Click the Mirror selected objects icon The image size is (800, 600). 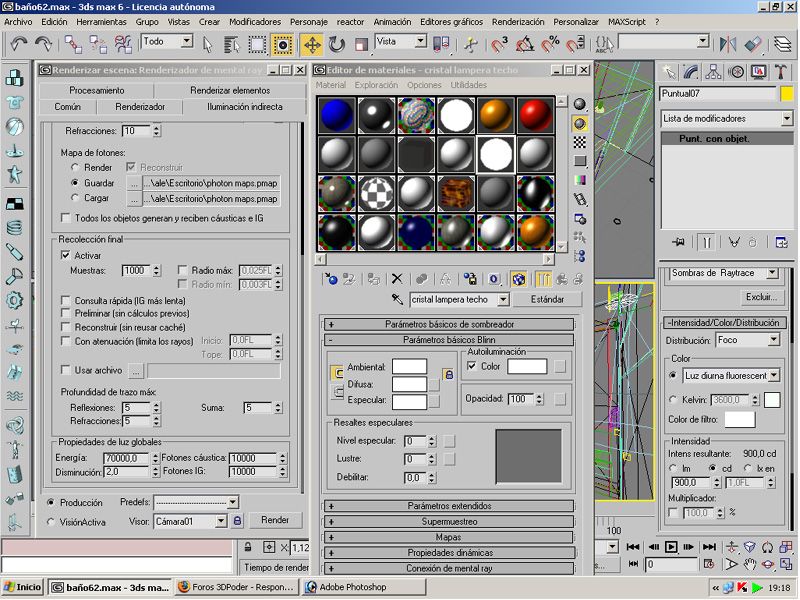click(728, 44)
